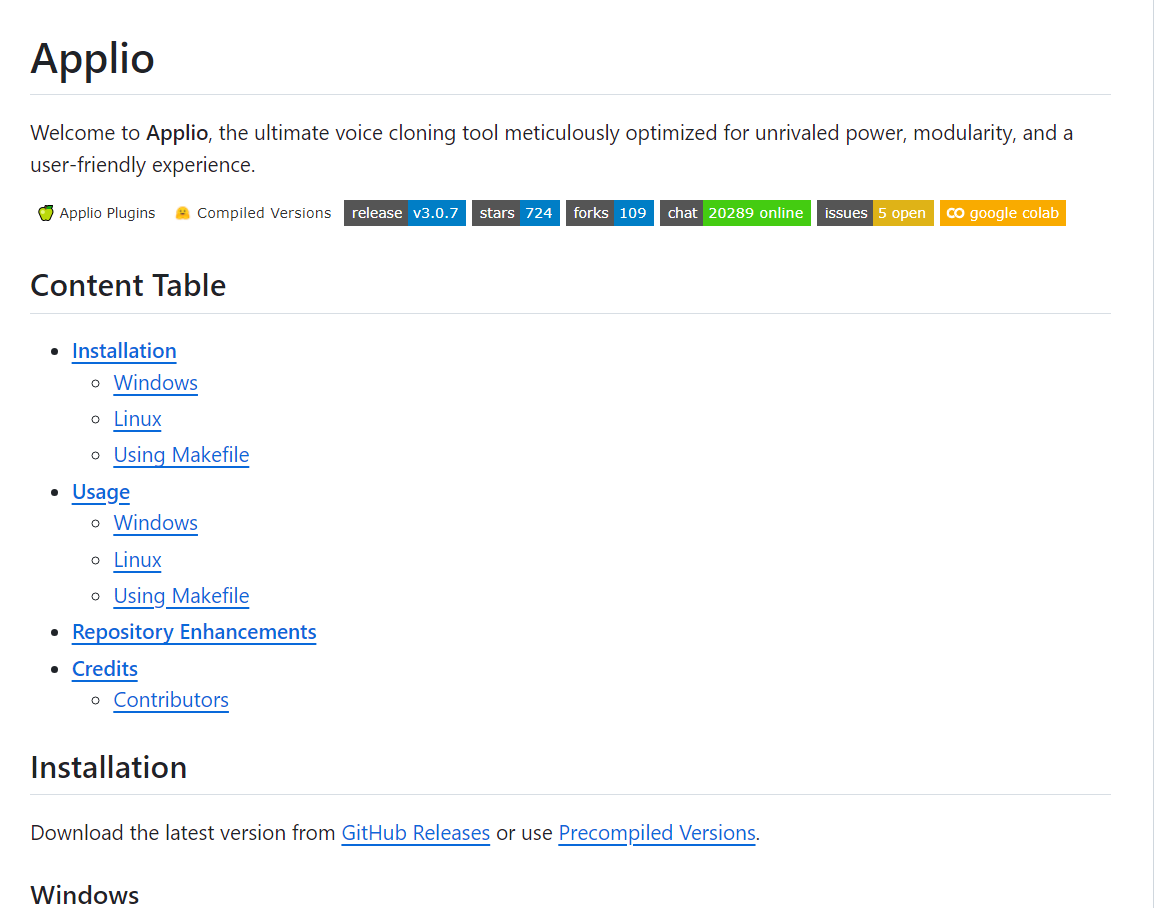Go to Windows under Usage list

(155, 522)
